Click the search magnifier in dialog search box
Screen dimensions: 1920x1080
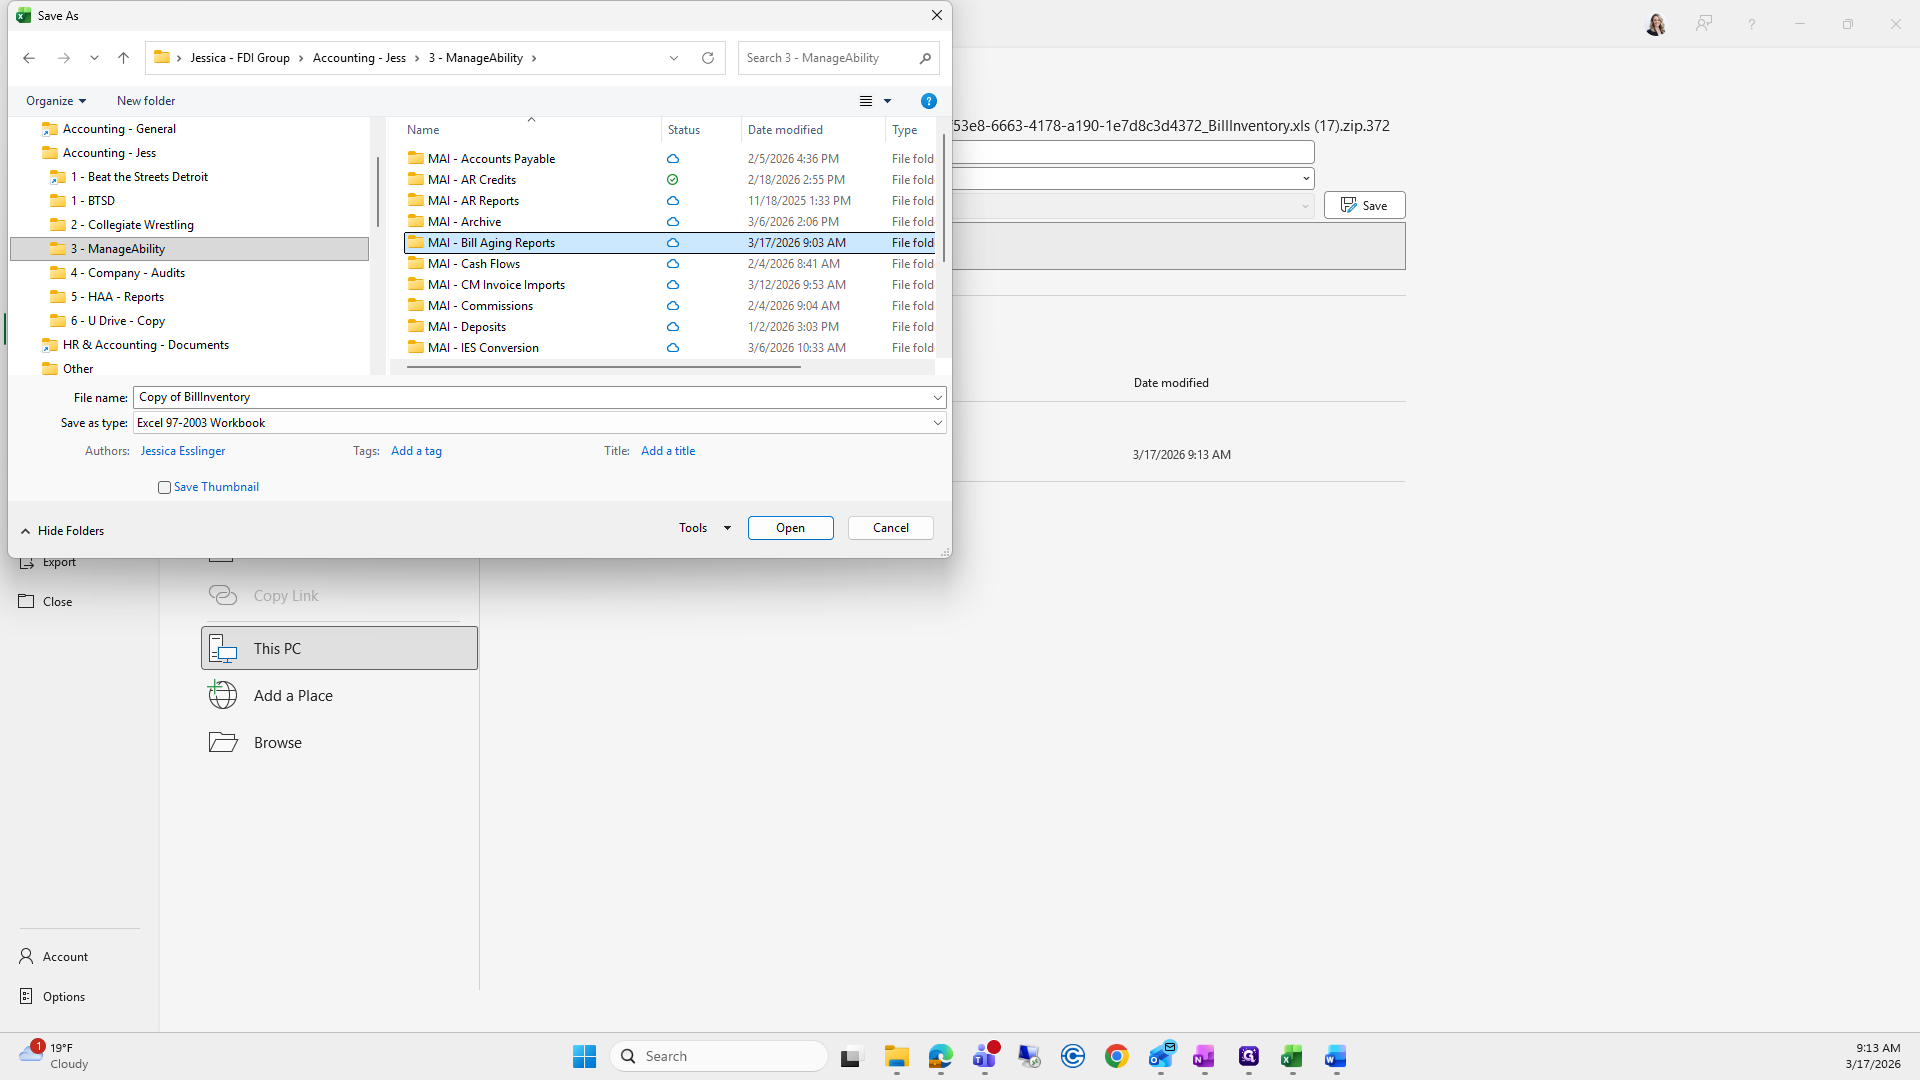[925, 58]
